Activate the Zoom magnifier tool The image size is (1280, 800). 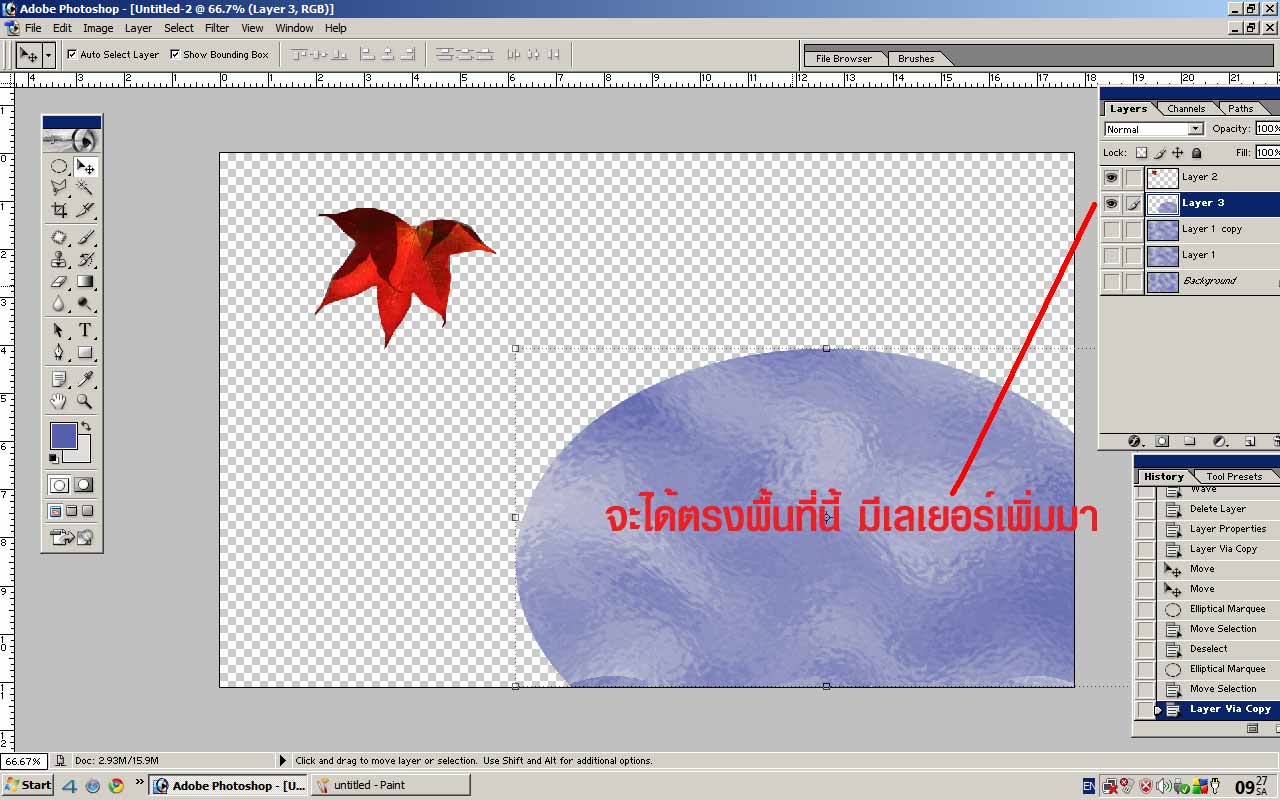coord(86,401)
